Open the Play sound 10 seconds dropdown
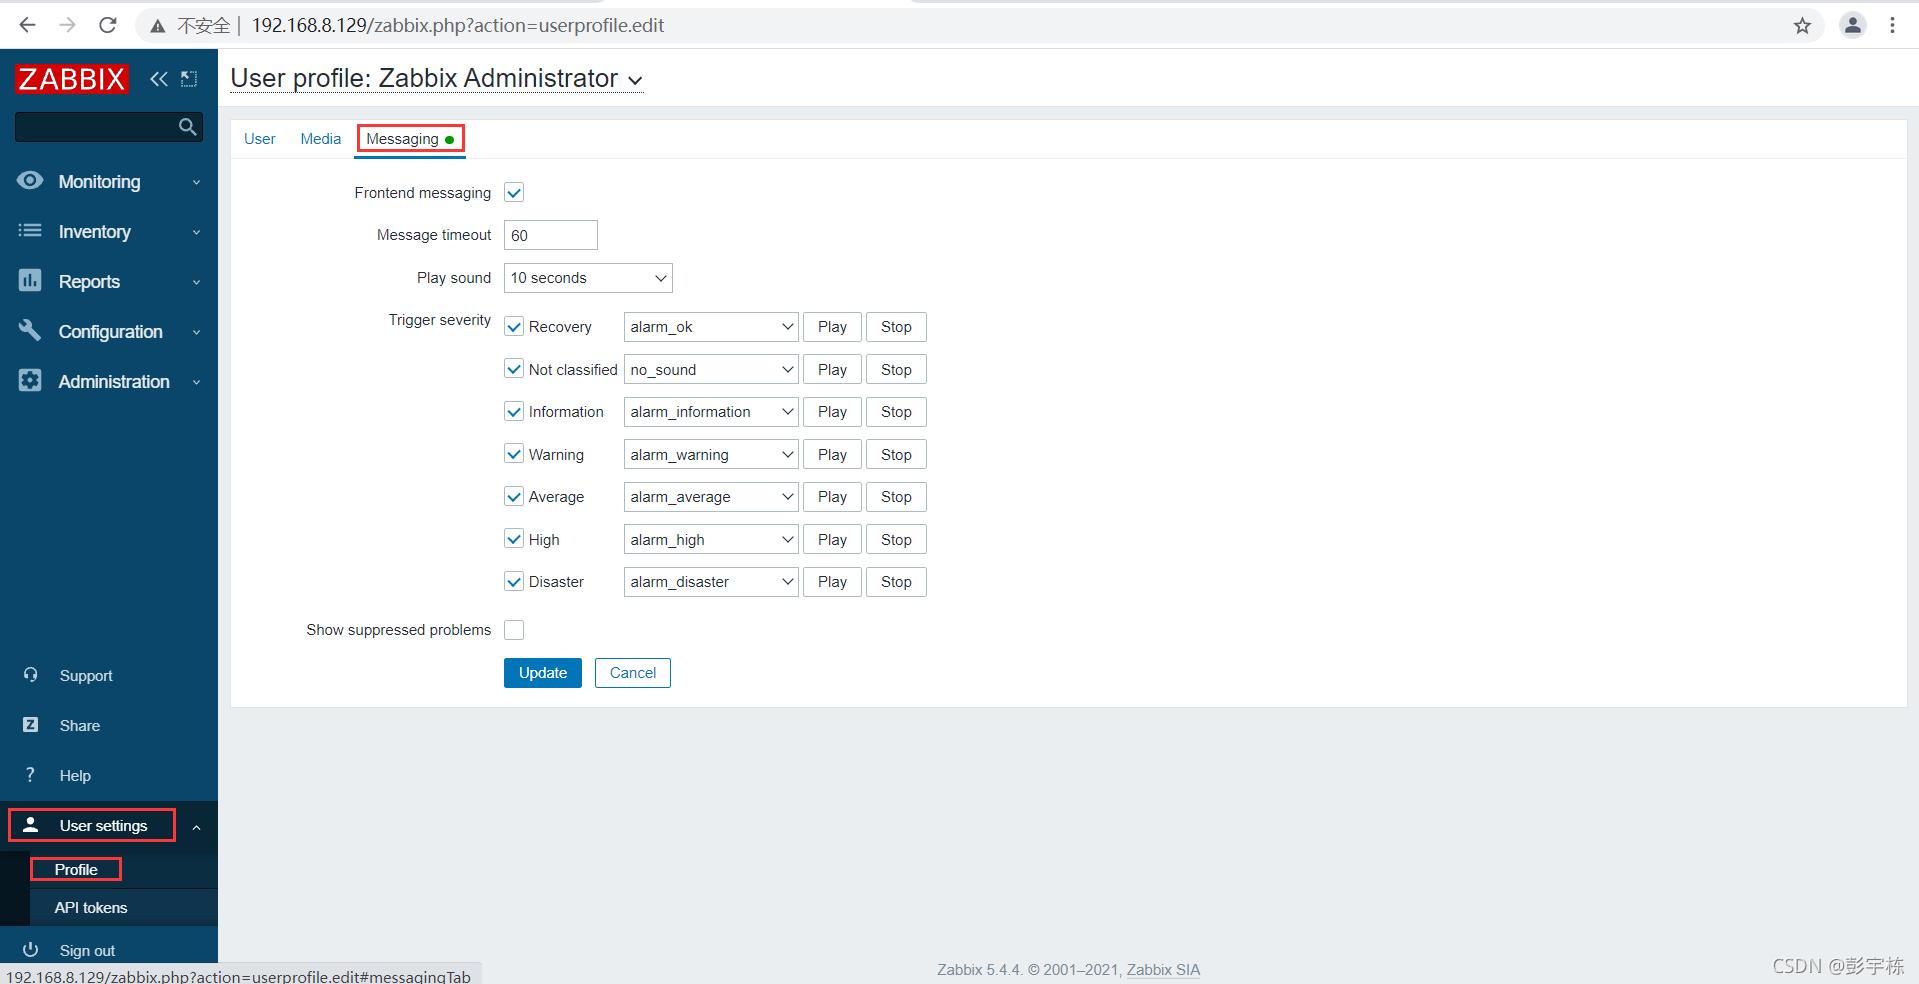This screenshot has width=1919, height=984. tap(588, 278)
